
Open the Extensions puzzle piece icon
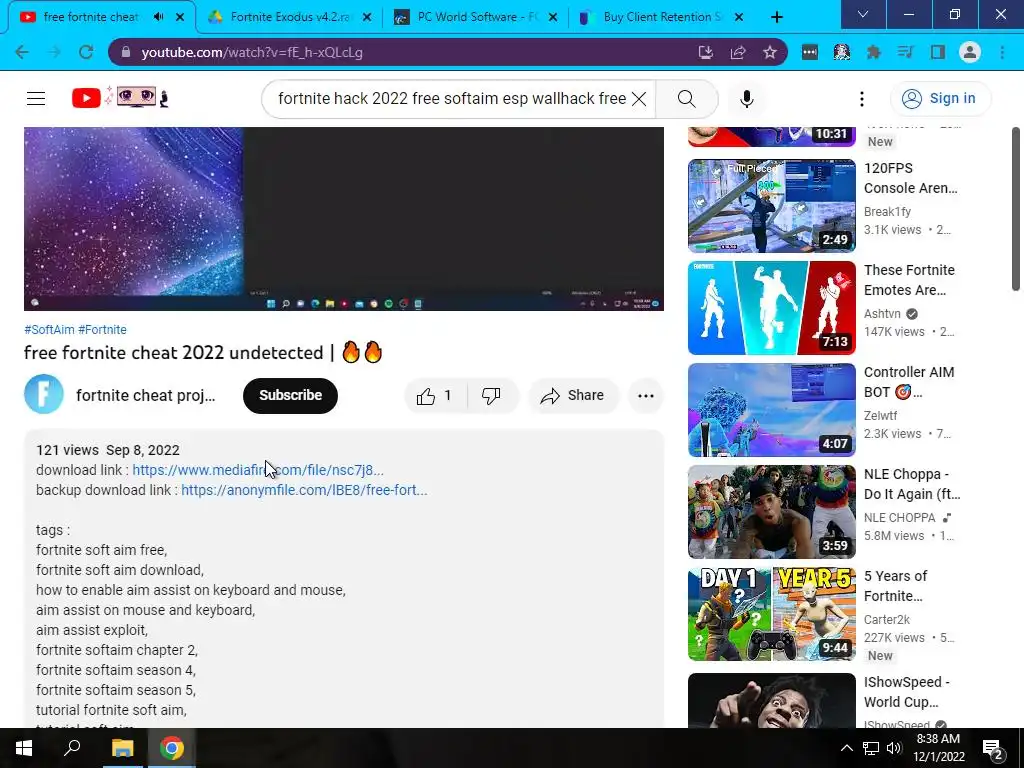[x=873, y=52]
